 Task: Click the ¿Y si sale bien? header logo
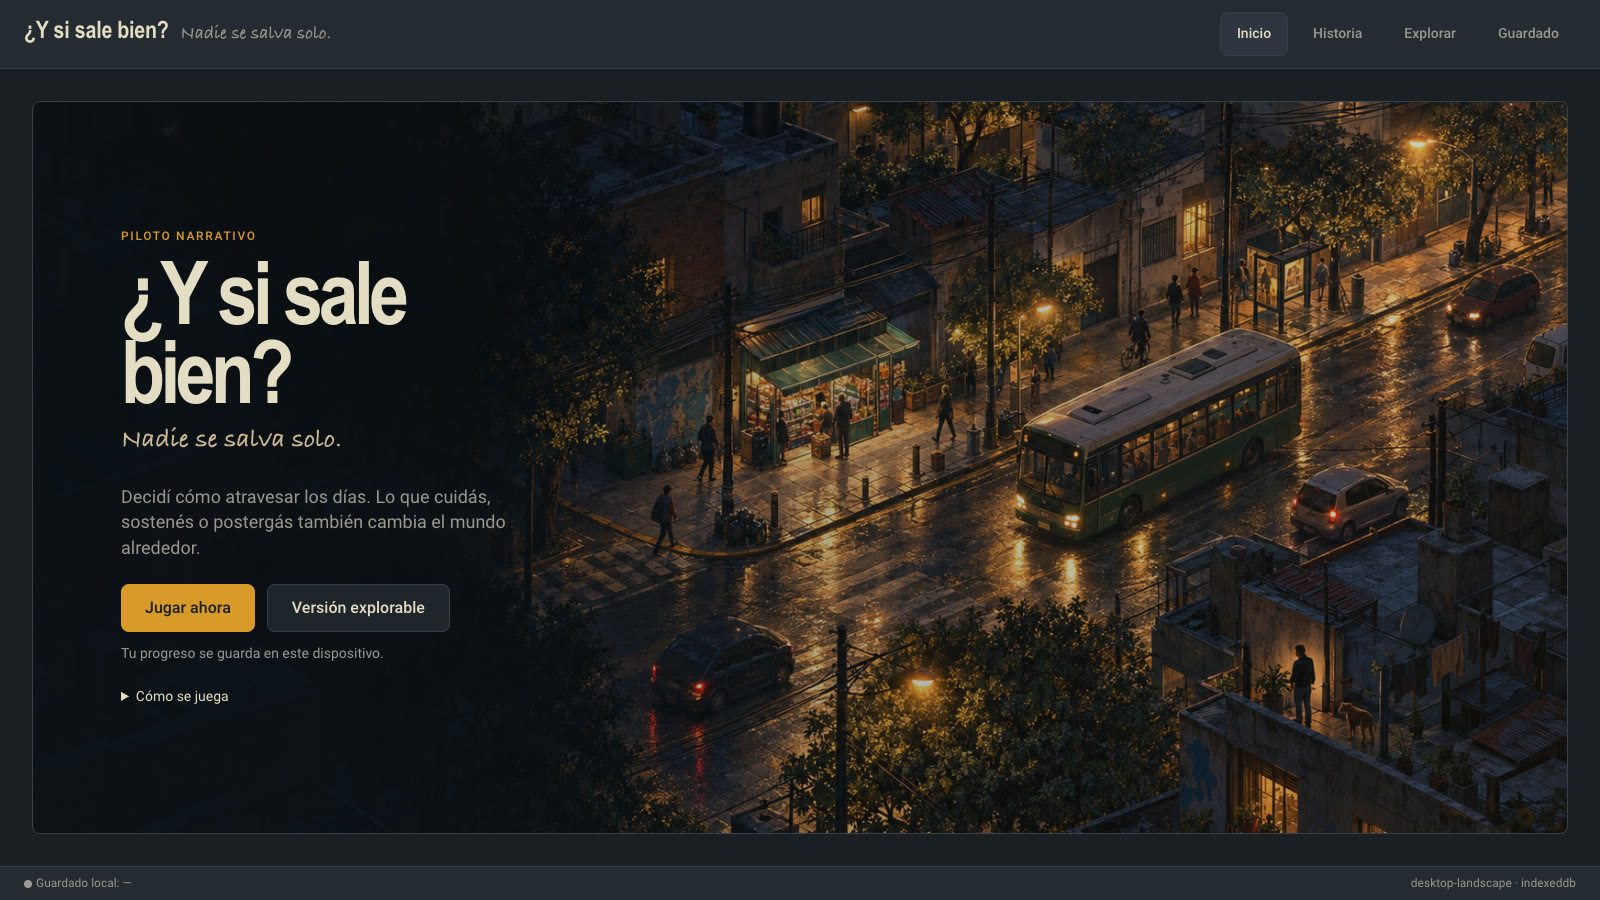[96, 31]
